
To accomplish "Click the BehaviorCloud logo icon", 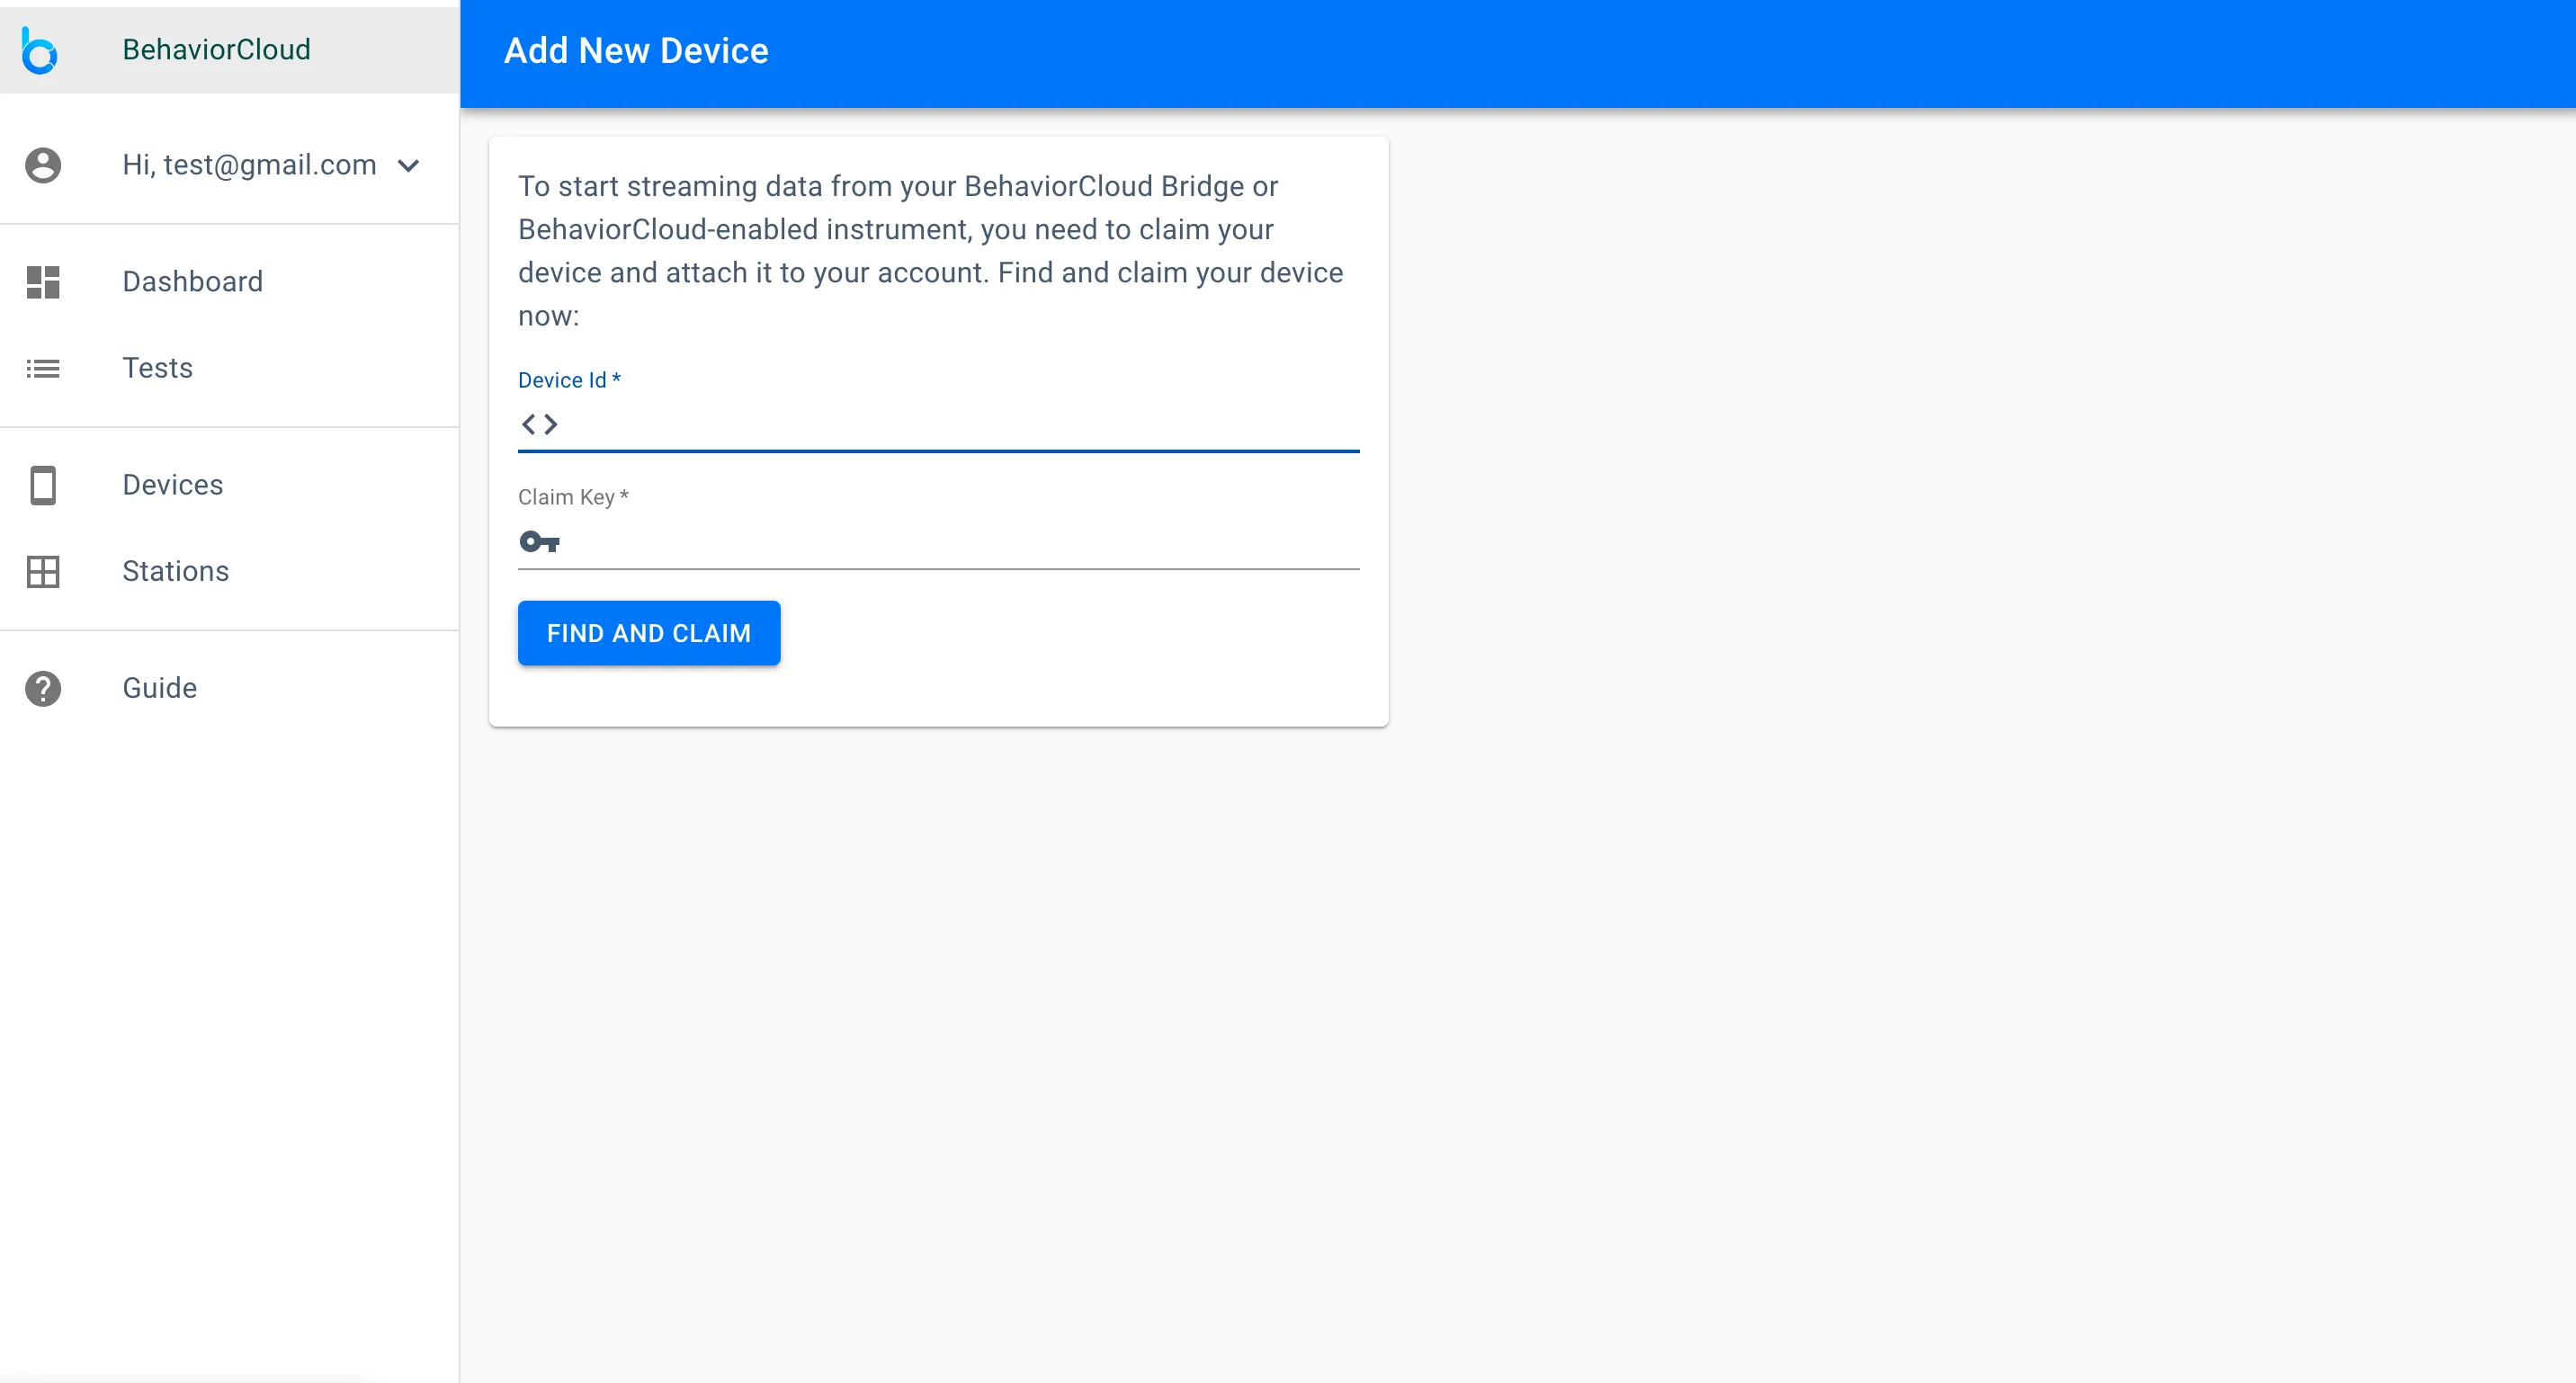I will (x=39, y=49).
